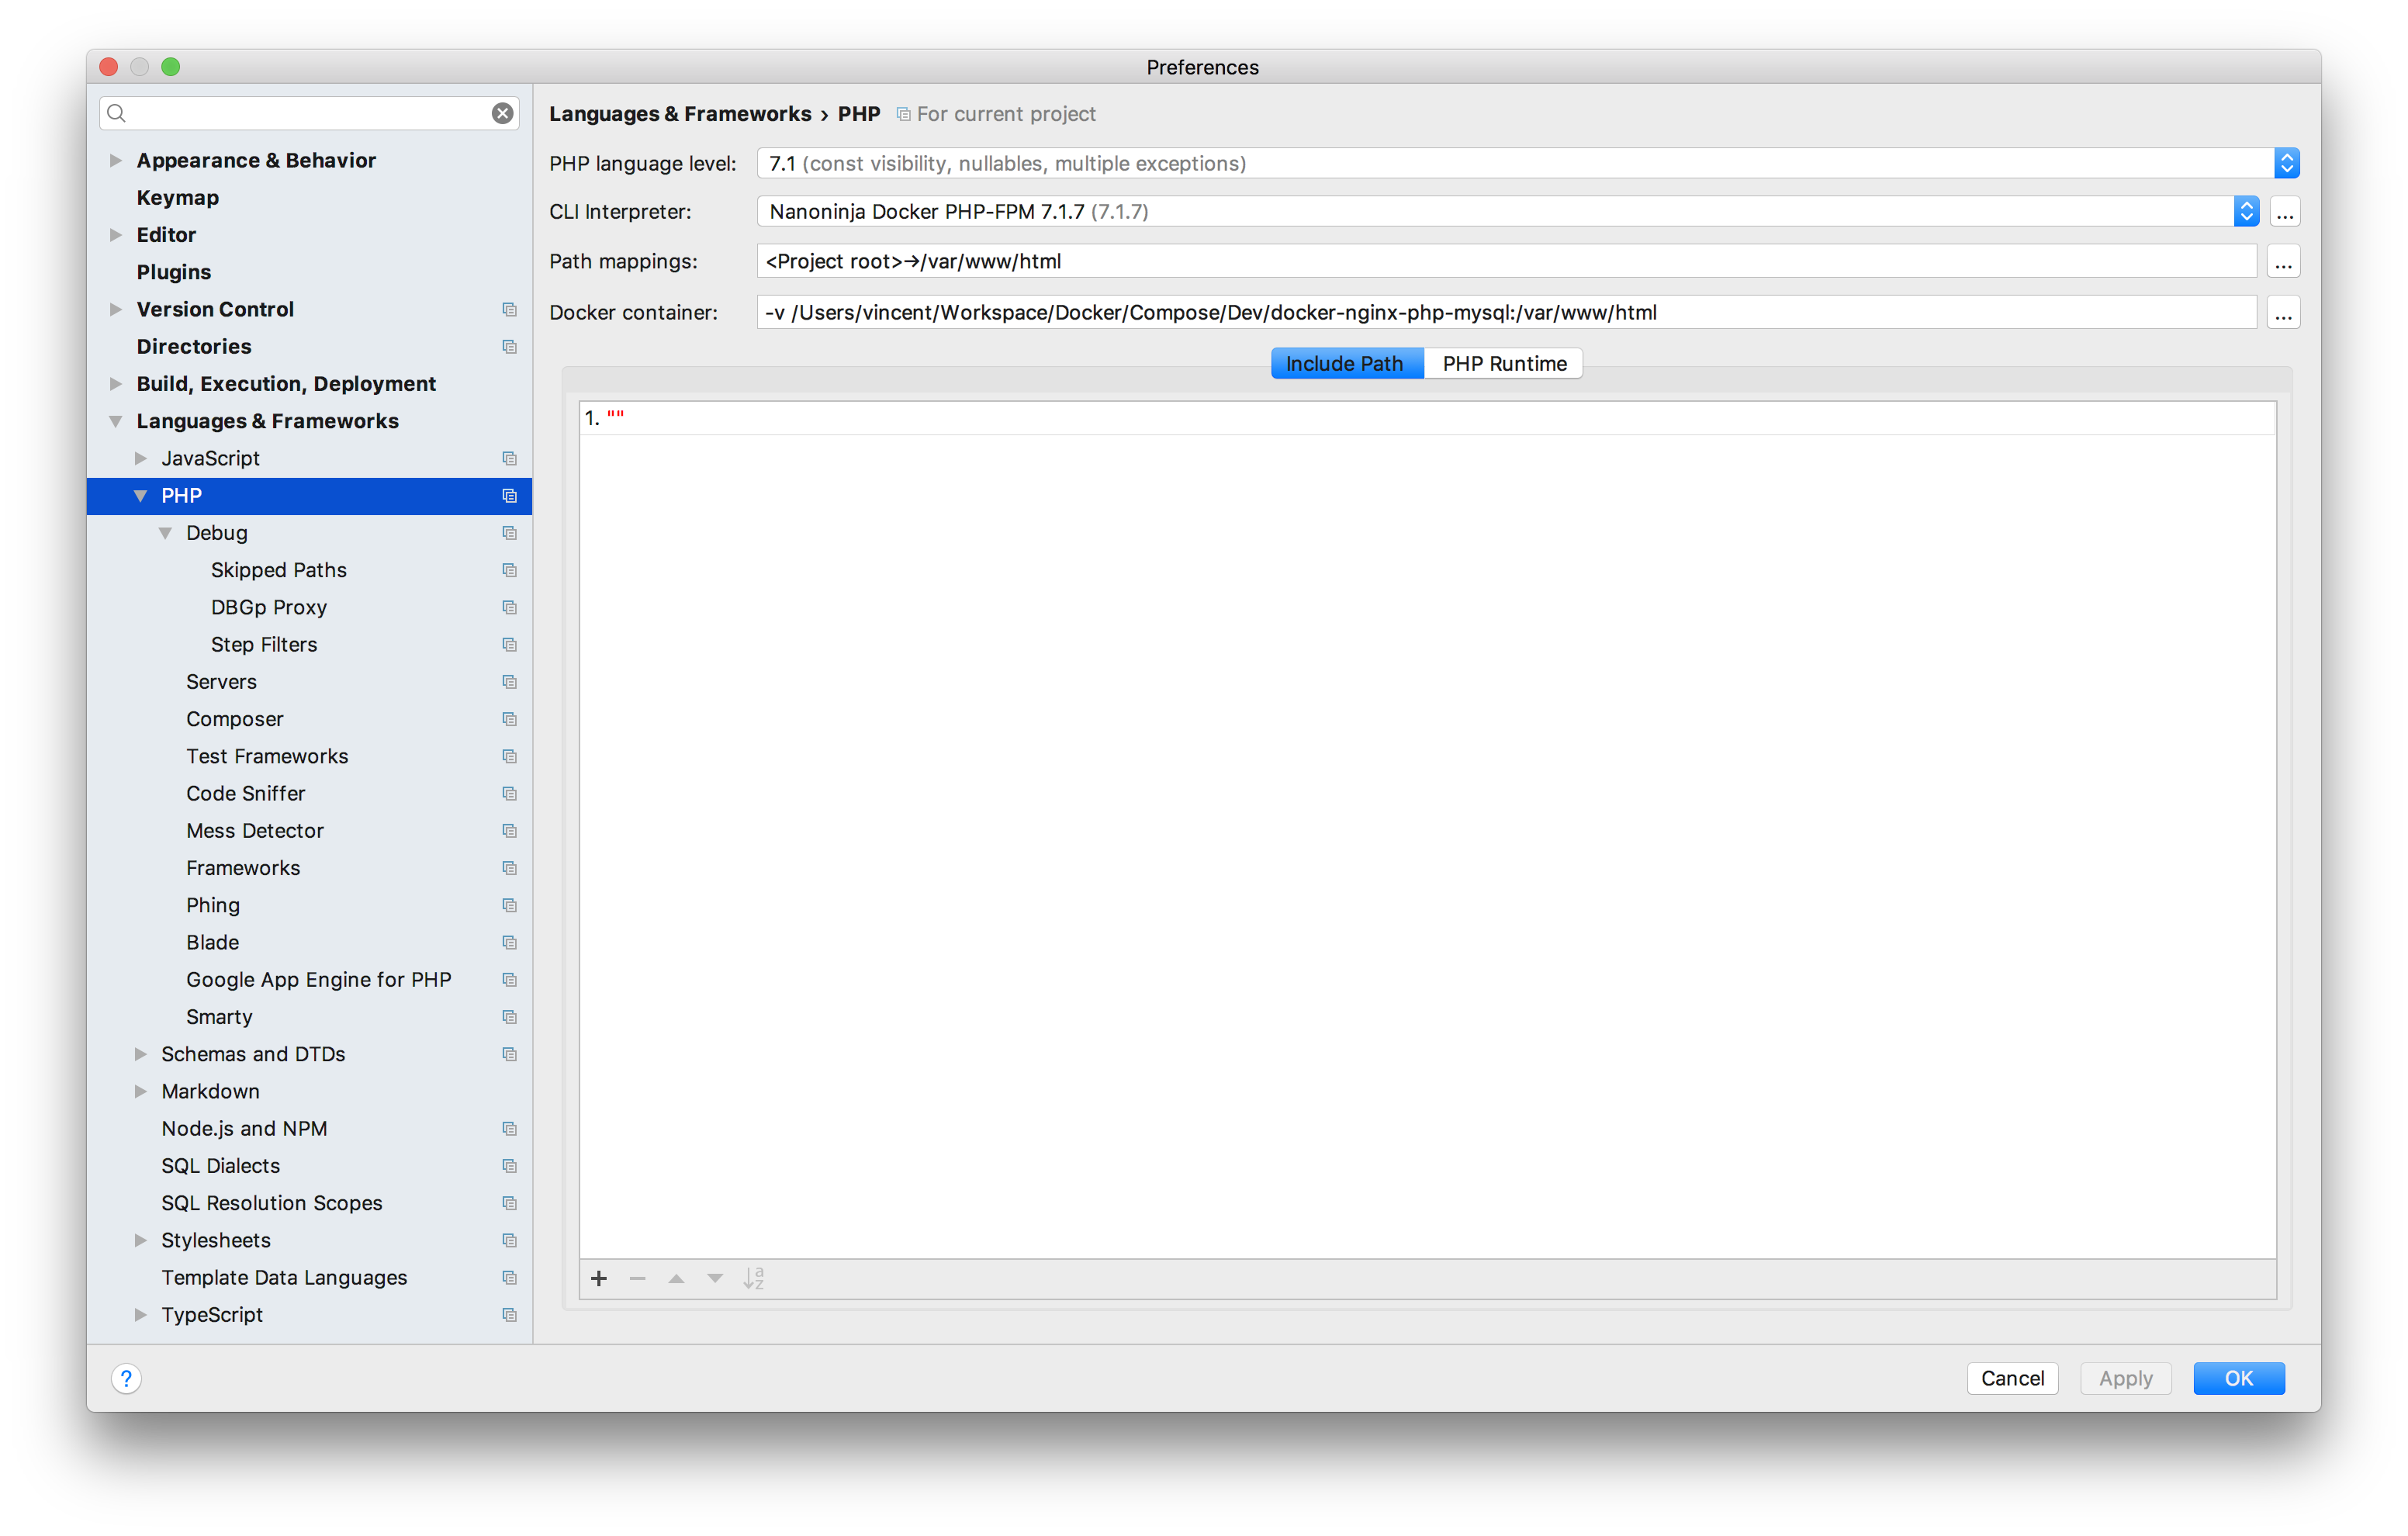Open the CLI Interpreter dropdown

(2246, 211)
